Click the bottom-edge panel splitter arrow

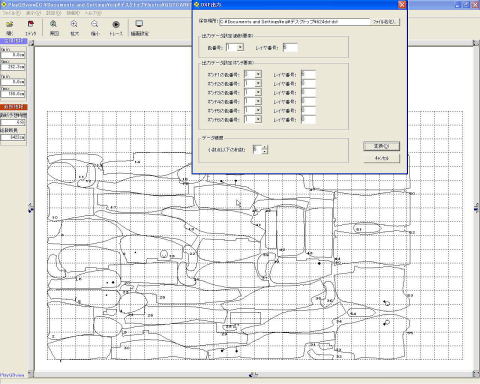tap(253, 375)
